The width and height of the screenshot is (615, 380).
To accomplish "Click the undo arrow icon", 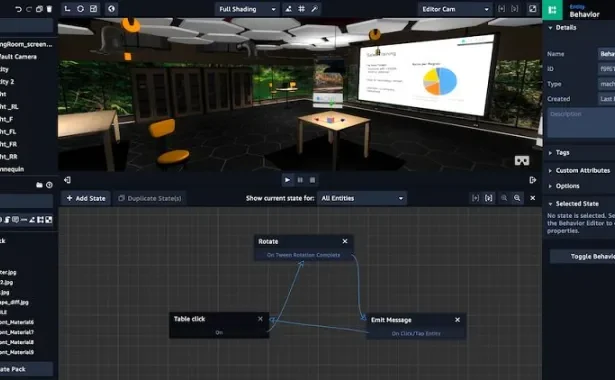I will click(18, 9).
